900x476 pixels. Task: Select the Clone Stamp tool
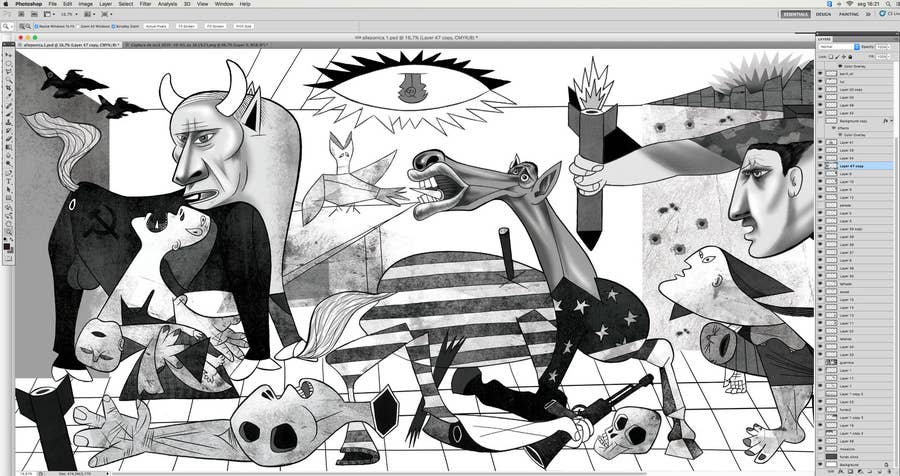(x=9, y=122)
